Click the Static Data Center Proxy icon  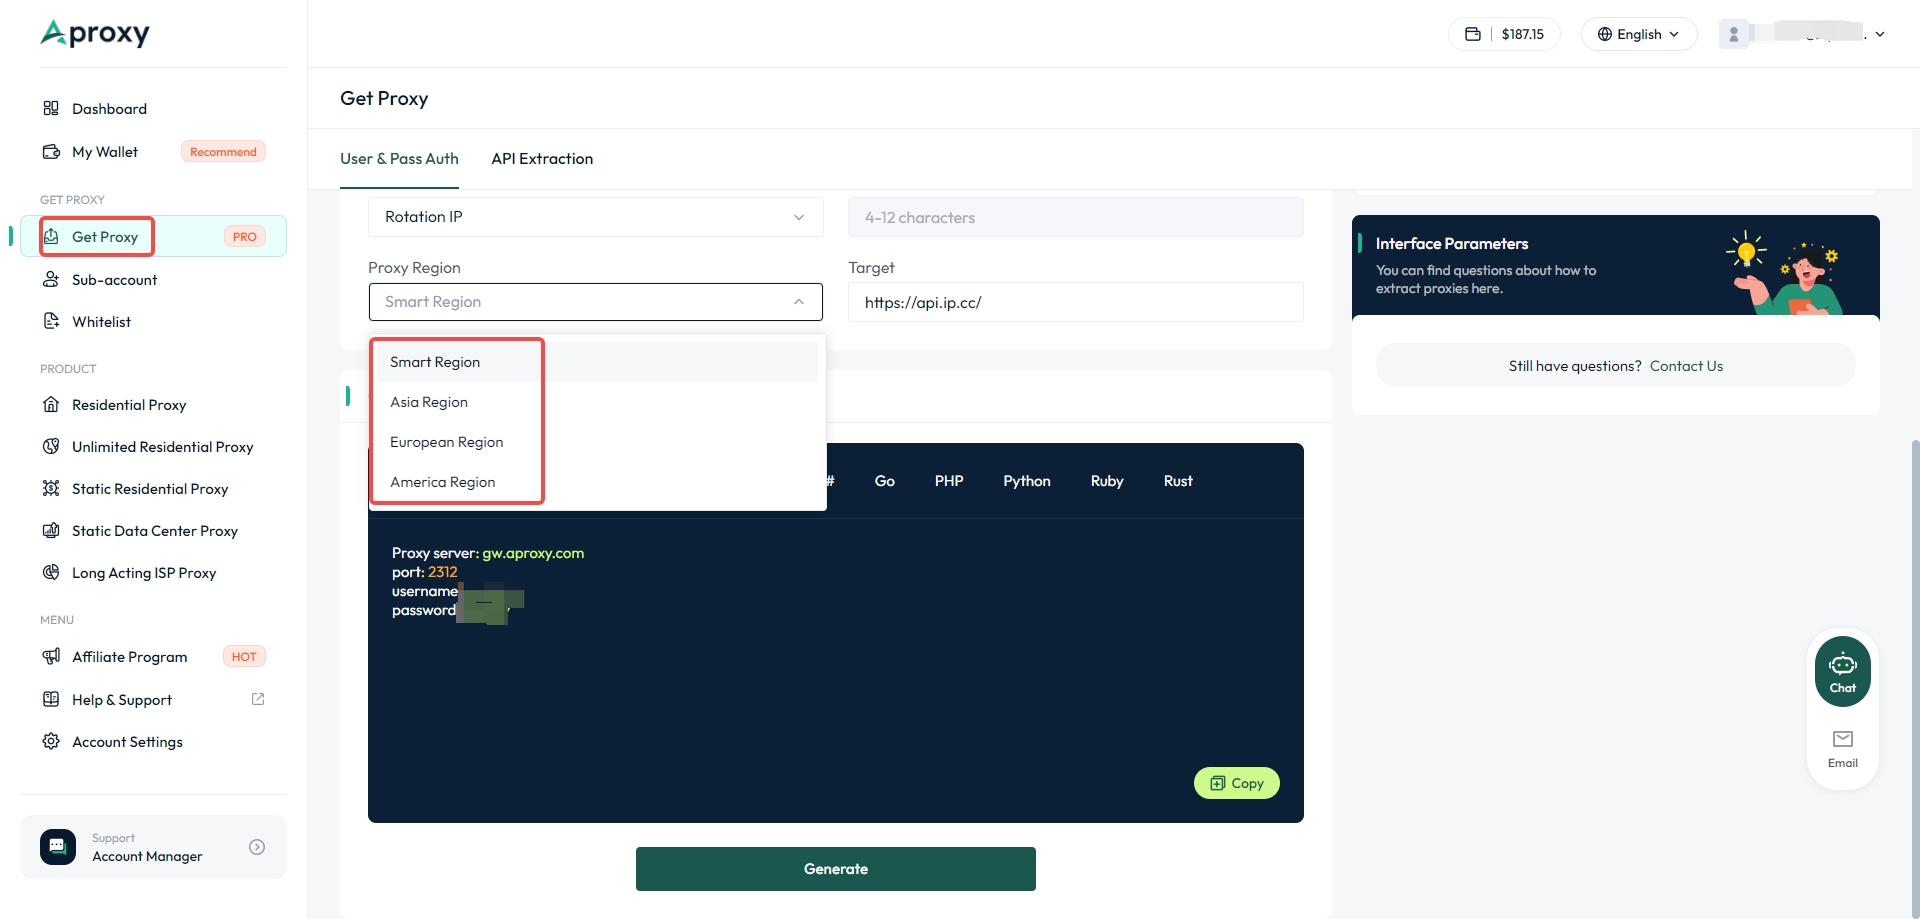tap(51, 531)
